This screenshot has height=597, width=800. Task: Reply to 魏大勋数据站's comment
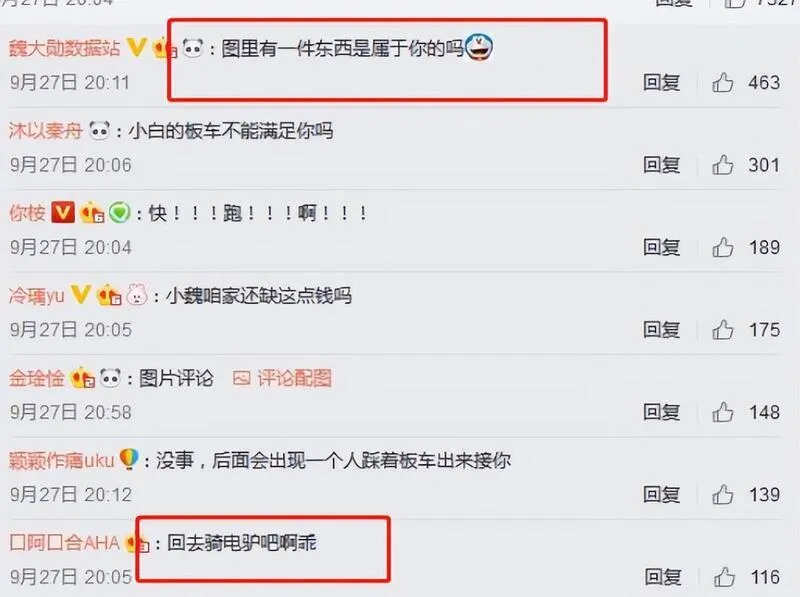tap(661, 82)
